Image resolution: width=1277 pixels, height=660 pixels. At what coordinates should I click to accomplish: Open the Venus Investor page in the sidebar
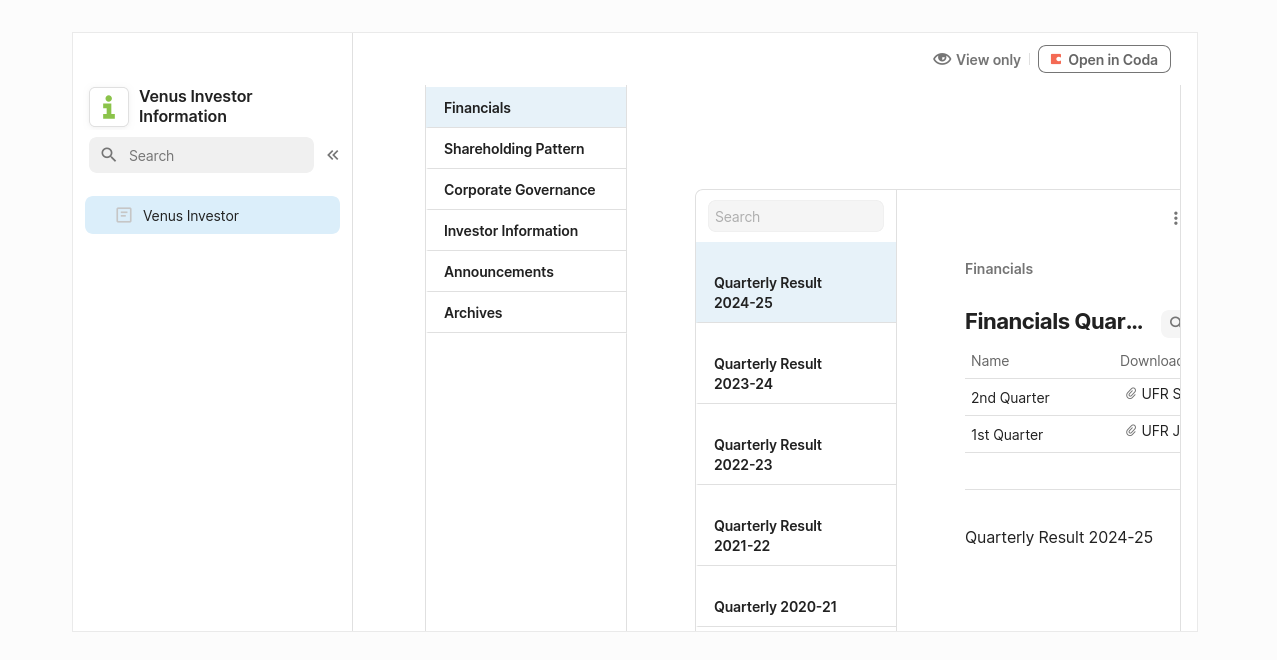tap(212, 215)
